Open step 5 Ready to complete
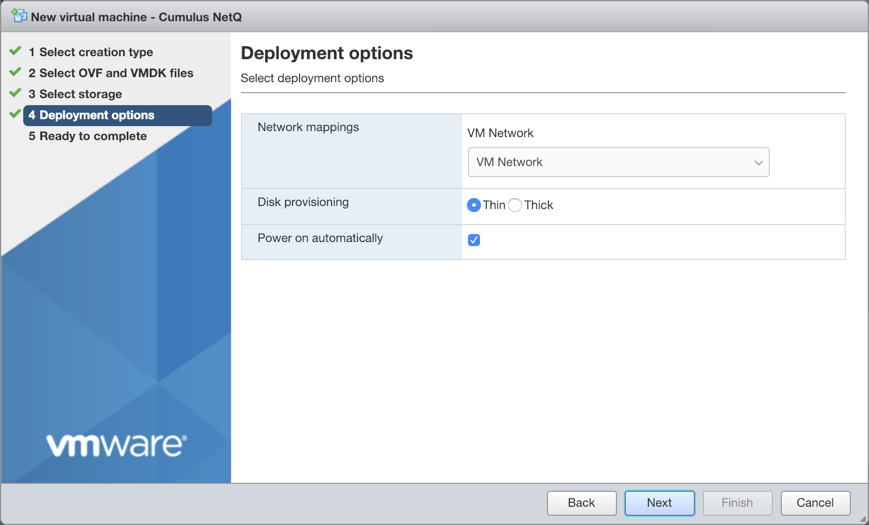 pyautogui.click(x=88, y=136)
